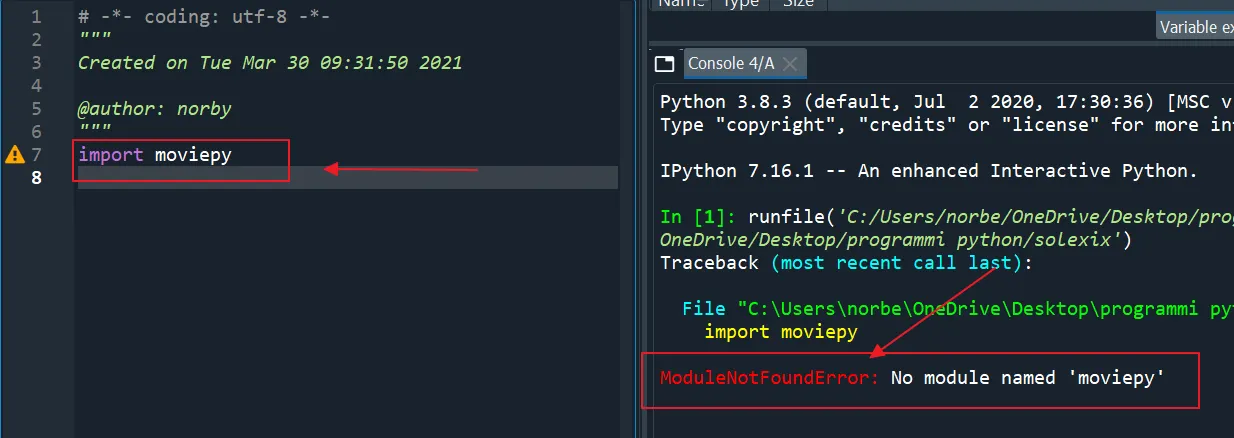1234x438 pixels.
Task: Click line number 3 in gutter
Action: click(36, 63)
